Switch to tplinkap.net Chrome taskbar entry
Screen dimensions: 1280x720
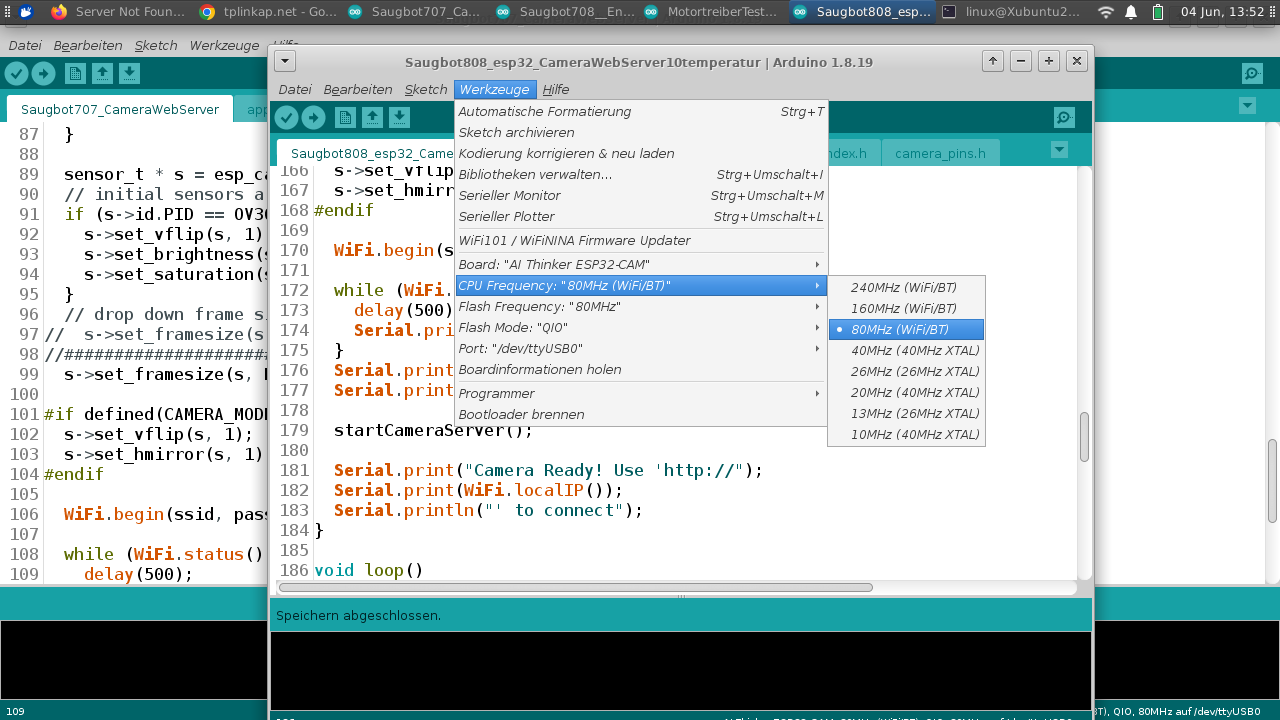266,12
